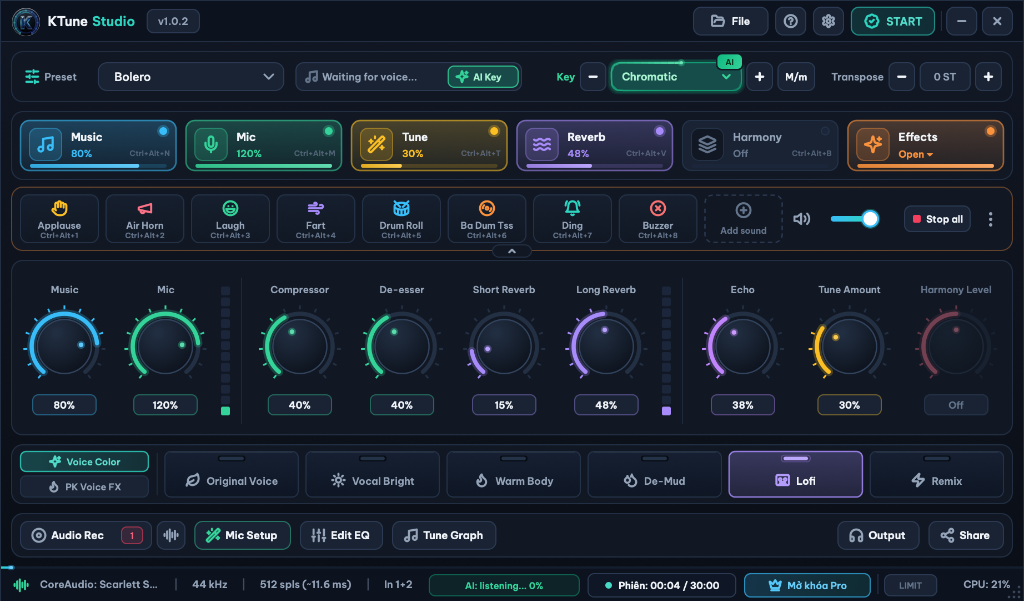Viewport: 1024px width, 601px height.
Task: Toggle the Music module power dot
Action: tap(163, 131)
